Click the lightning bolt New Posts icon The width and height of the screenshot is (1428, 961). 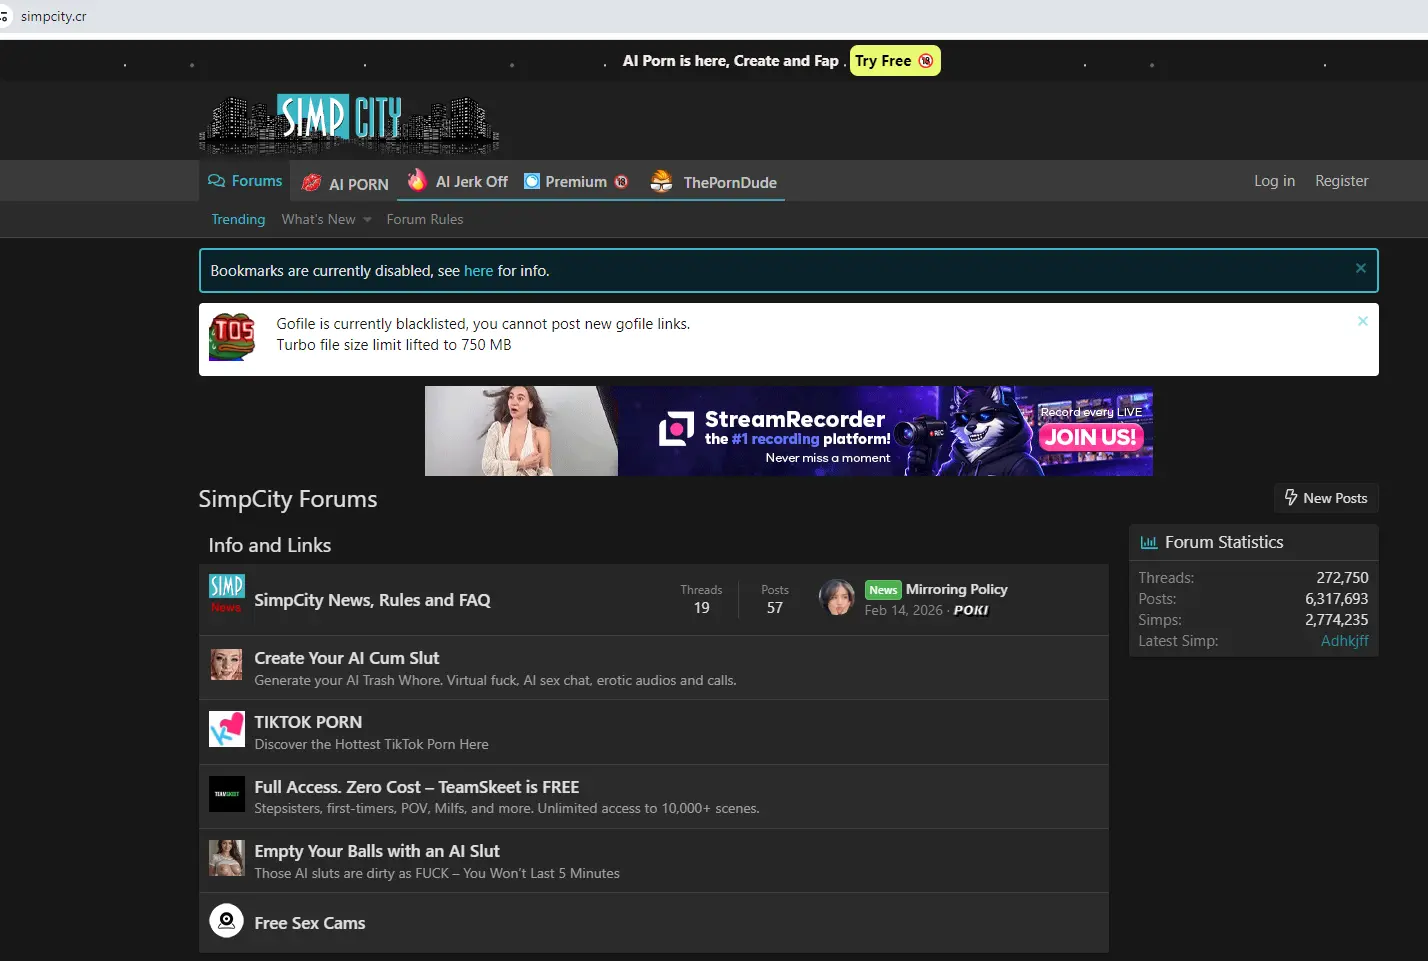1291,498
